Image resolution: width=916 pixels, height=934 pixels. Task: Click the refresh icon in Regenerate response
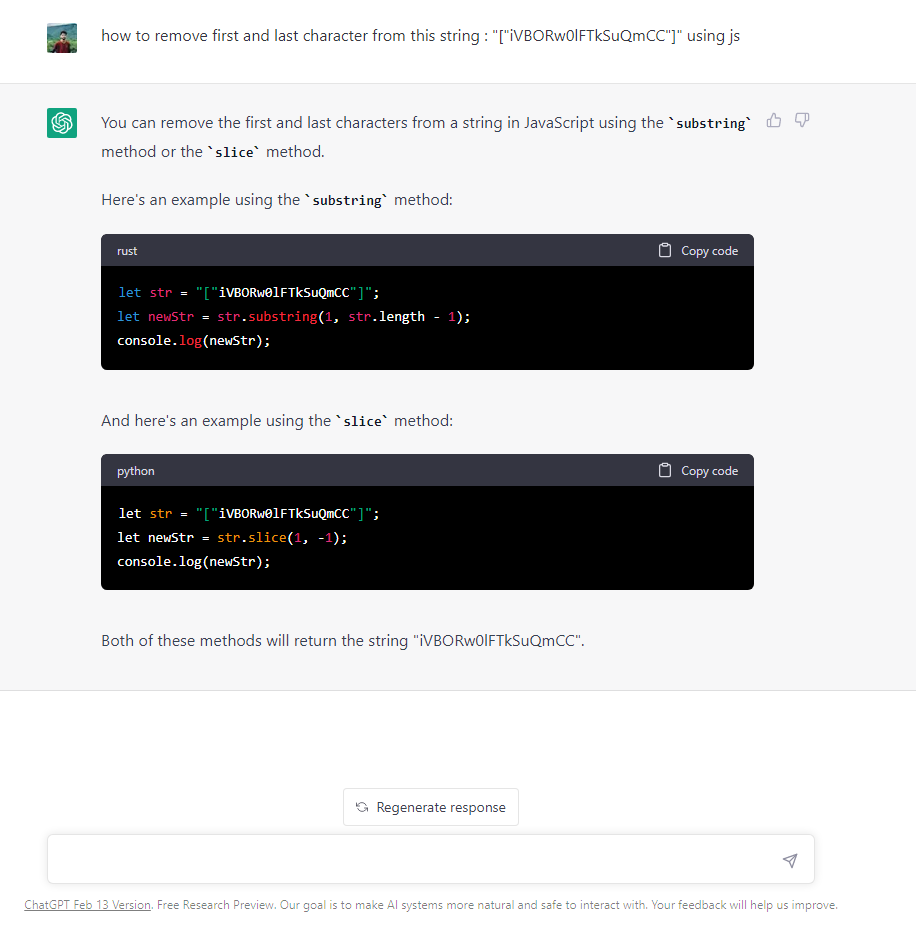click(x=361, y=807)
